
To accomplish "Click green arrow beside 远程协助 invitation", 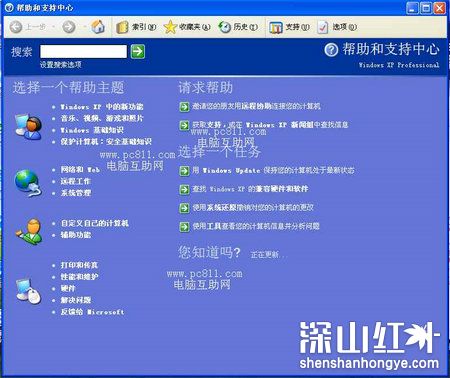I will [184, 107].
